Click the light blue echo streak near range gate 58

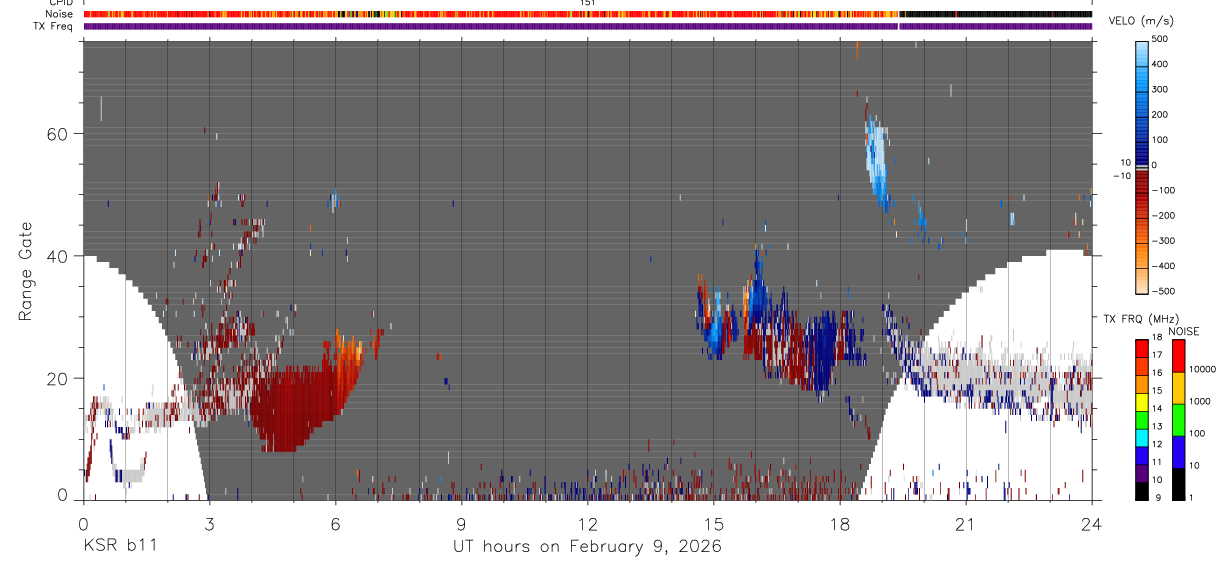[x=876, y=160]
